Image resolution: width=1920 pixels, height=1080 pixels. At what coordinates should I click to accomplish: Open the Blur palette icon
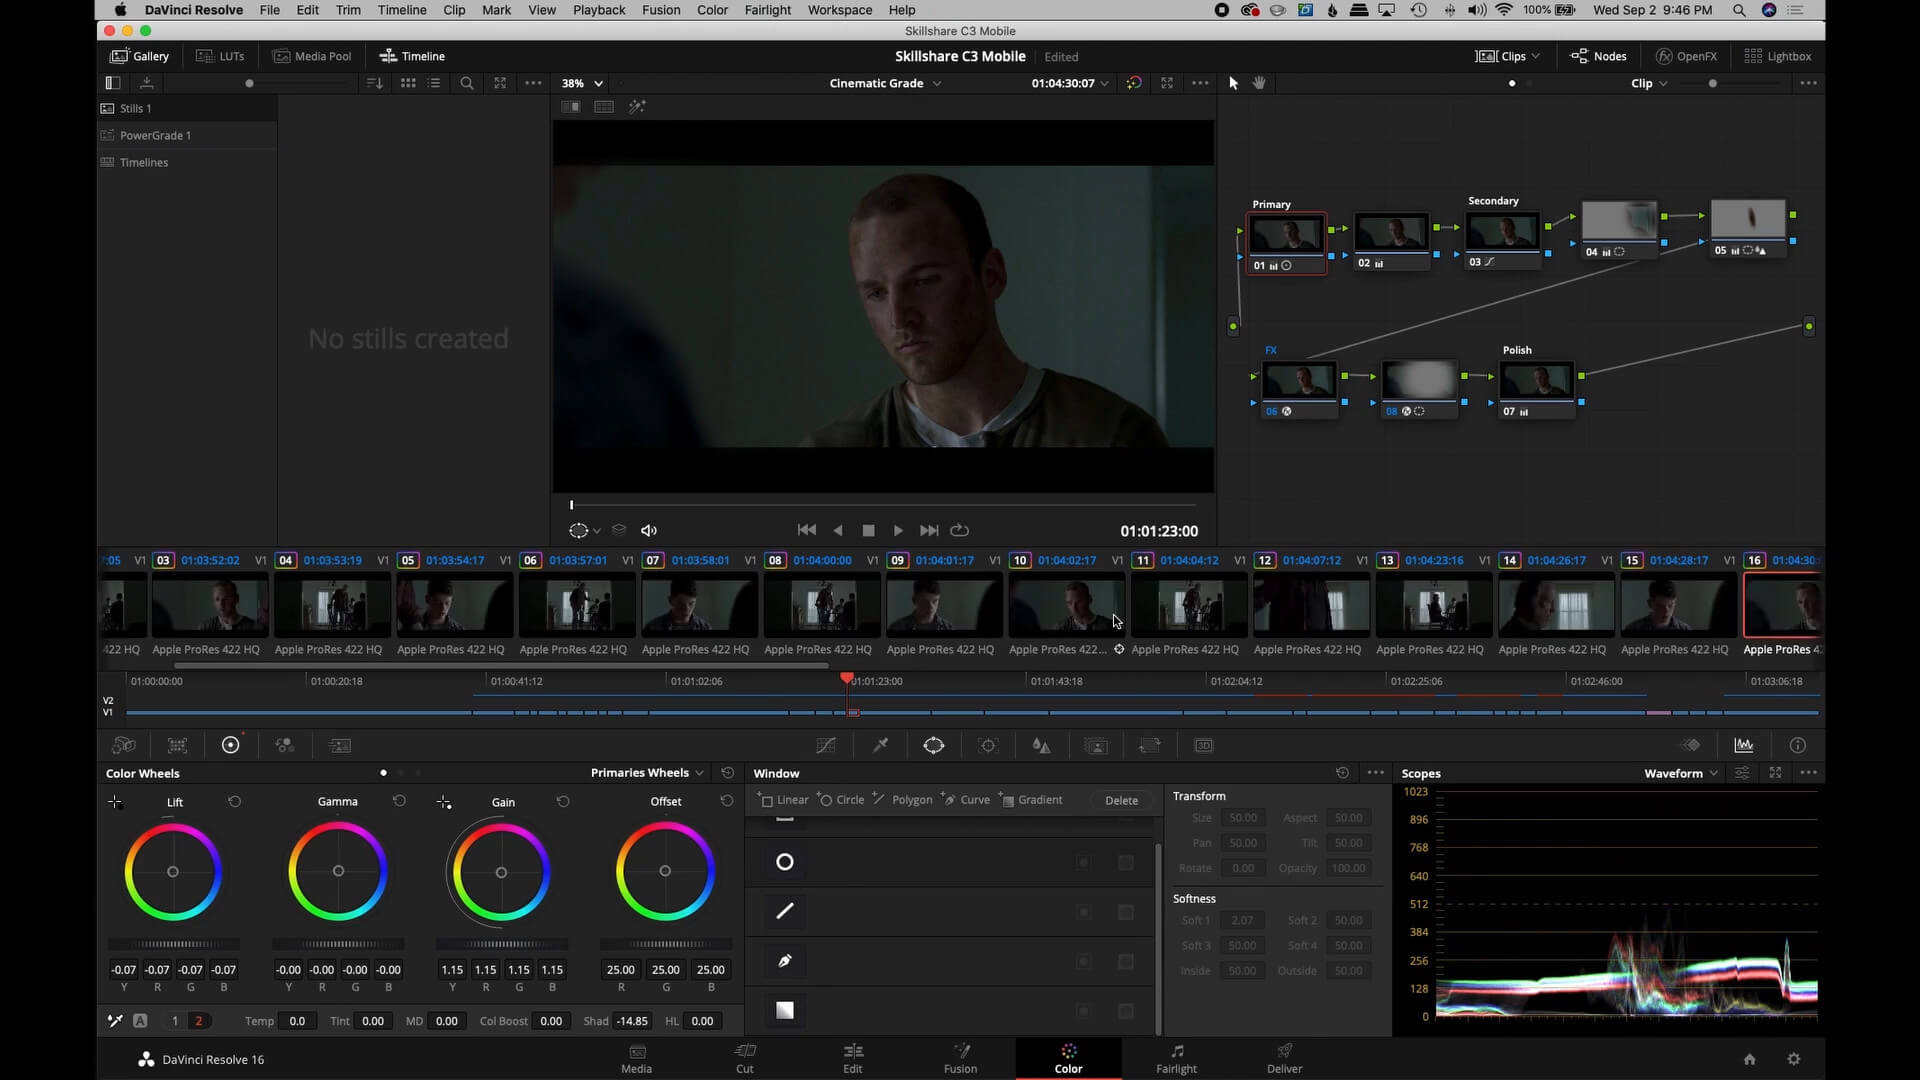coord(1041,745)
